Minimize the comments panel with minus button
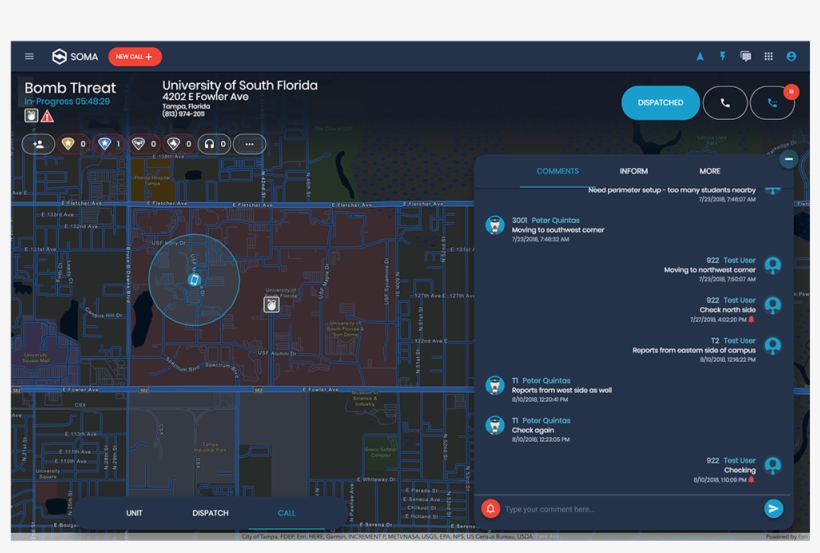Viewport: 820px width, 553px height. coord(789,159)
